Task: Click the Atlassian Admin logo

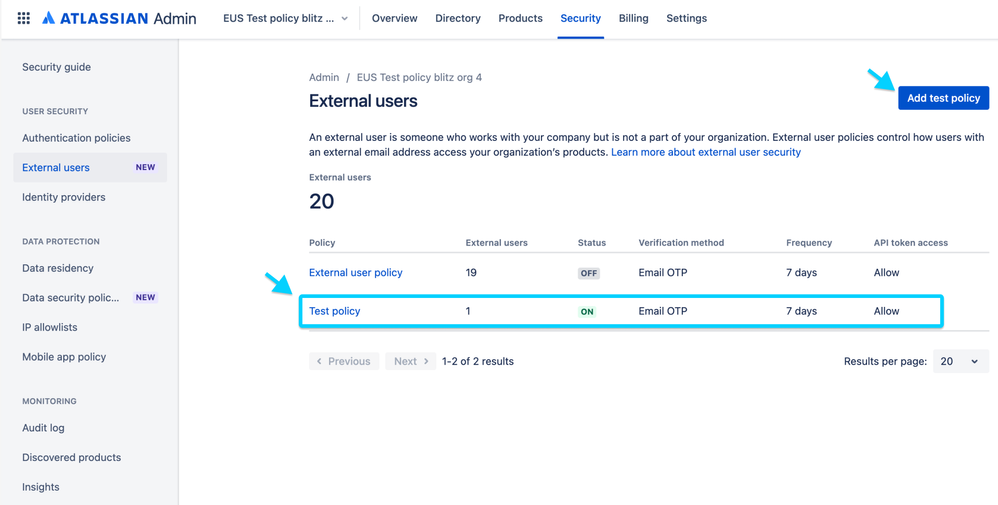Action: point(119,18)
